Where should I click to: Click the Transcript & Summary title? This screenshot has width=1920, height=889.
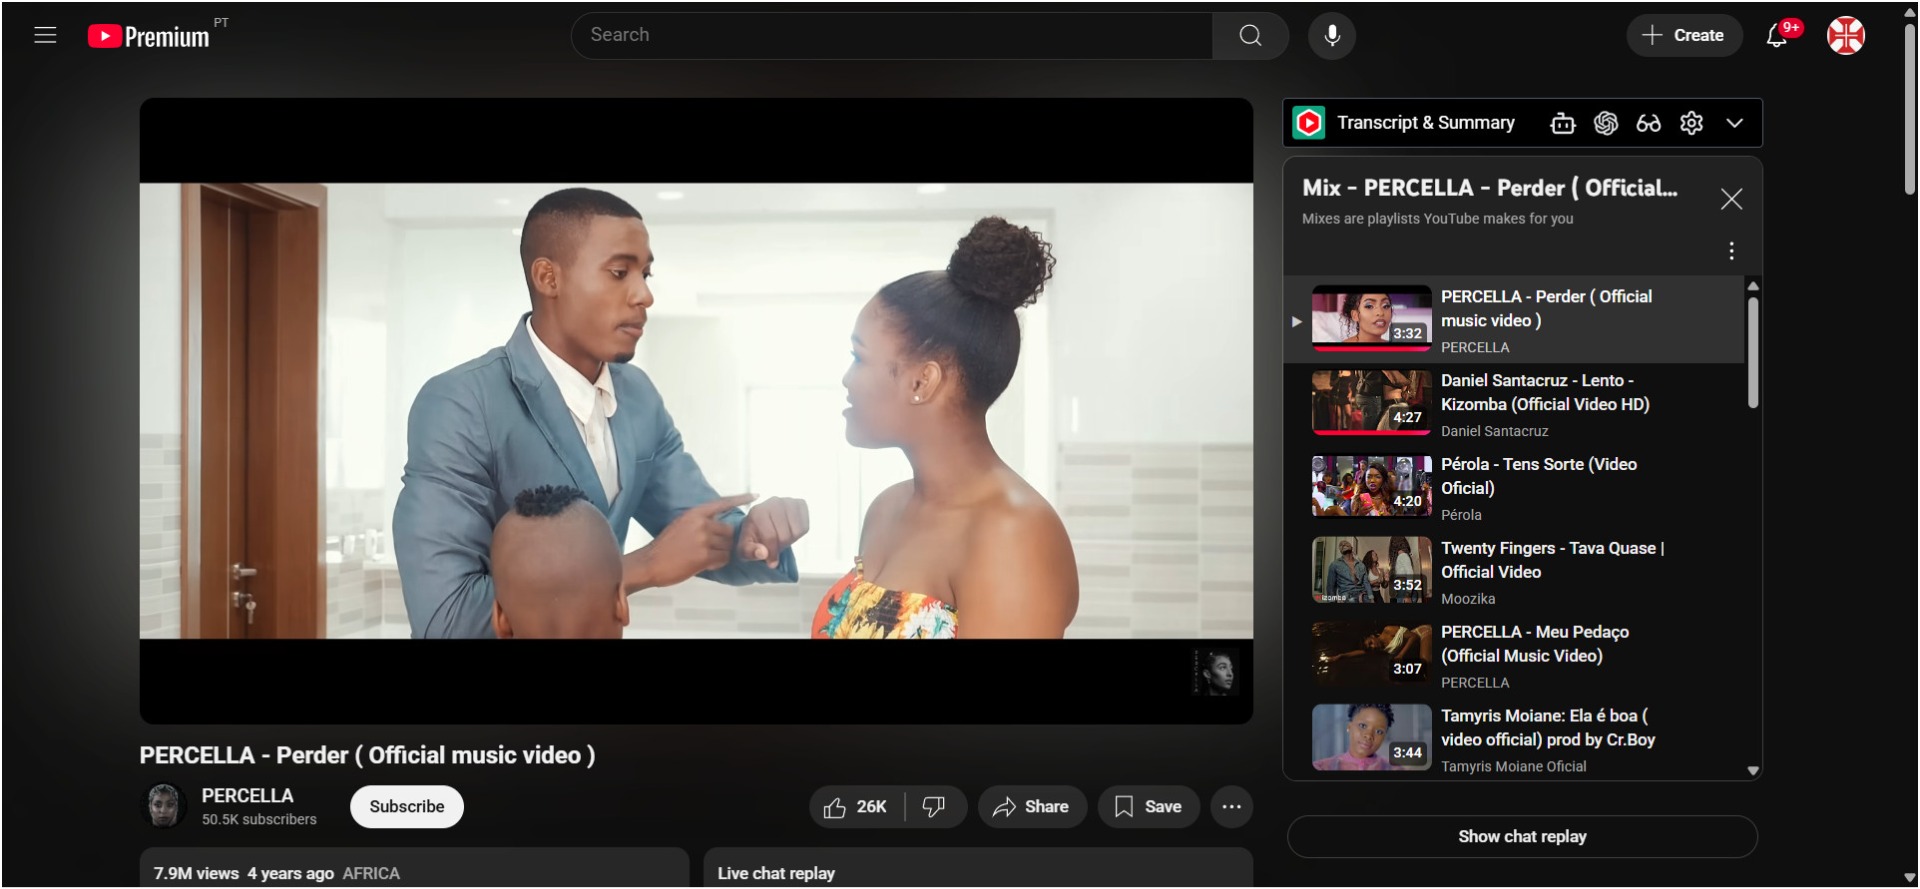pos(1426,123)
